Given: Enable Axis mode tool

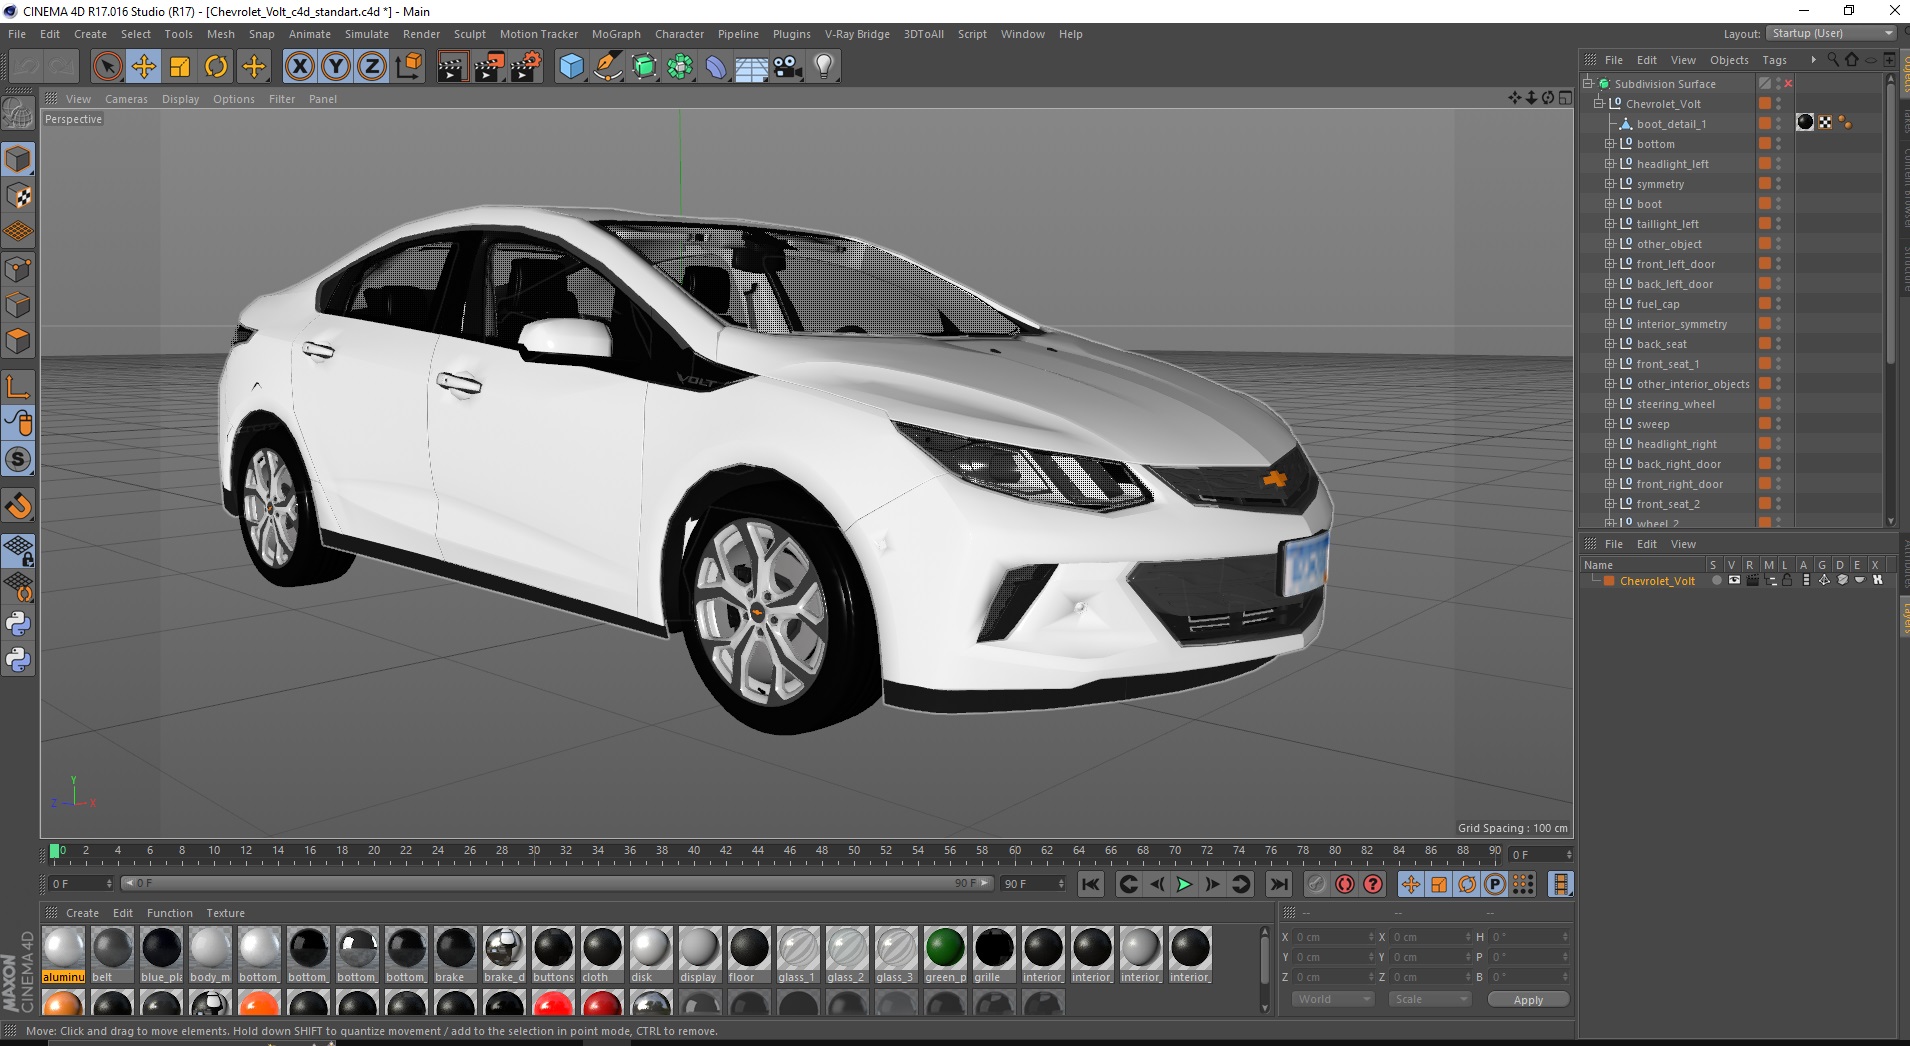Looking at the screenshot, I should click(19, 387).
